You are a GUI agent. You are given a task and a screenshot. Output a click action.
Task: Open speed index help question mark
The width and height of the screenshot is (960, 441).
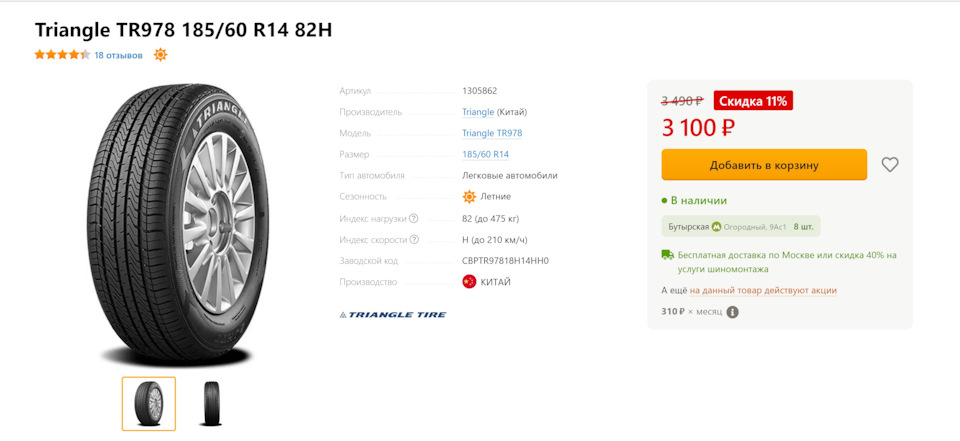point(414,239)
